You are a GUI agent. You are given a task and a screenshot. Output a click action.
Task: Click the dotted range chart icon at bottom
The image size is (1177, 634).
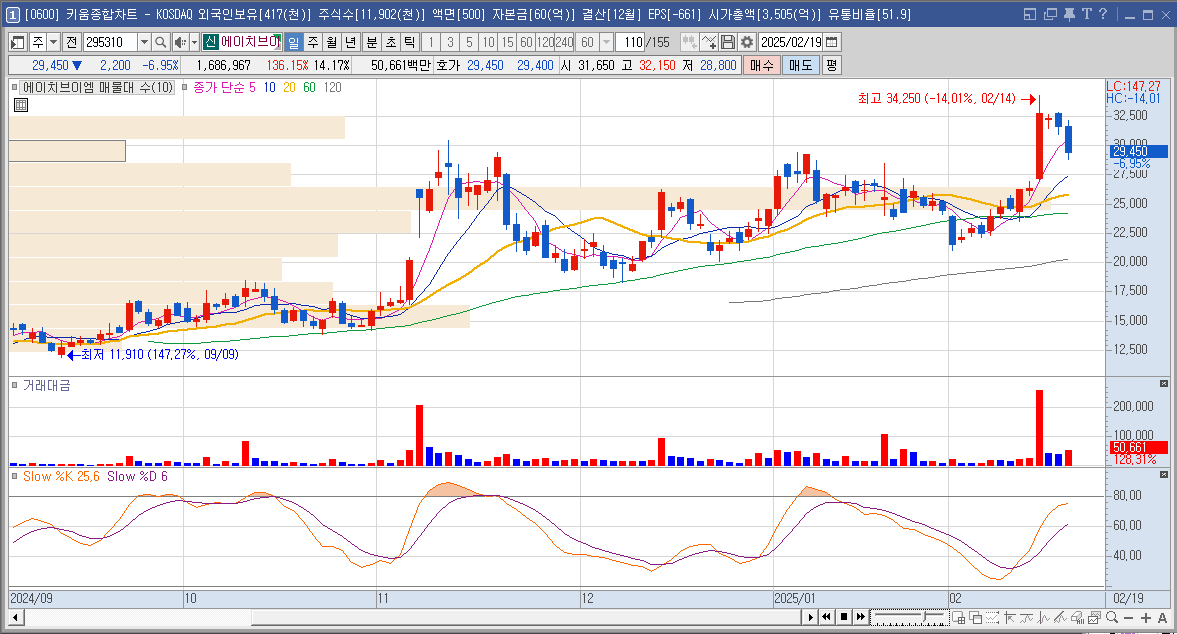pos(992,617)
